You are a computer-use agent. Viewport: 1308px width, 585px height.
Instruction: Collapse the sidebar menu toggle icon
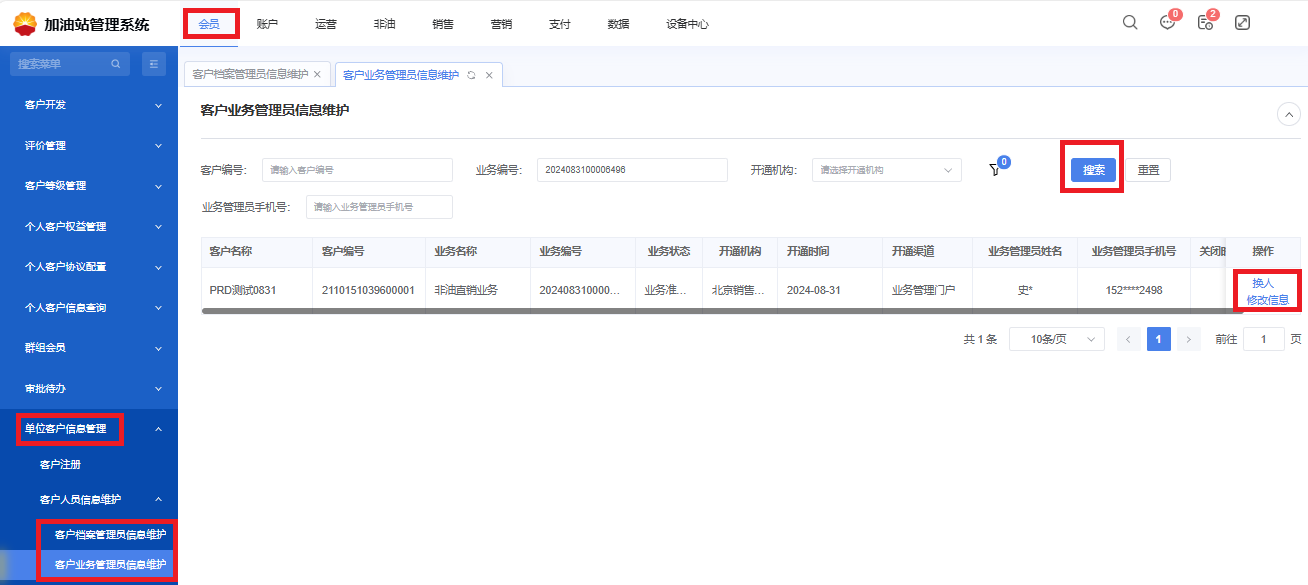(x=154, y=64)
